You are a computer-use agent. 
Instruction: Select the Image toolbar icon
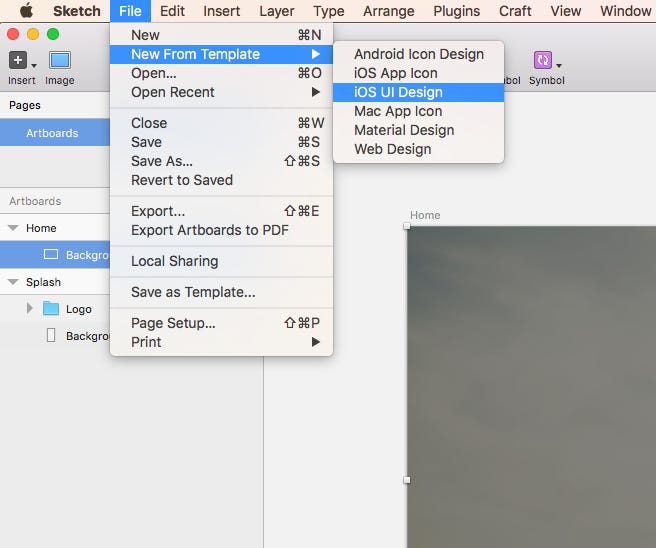[x=60, y=60]
